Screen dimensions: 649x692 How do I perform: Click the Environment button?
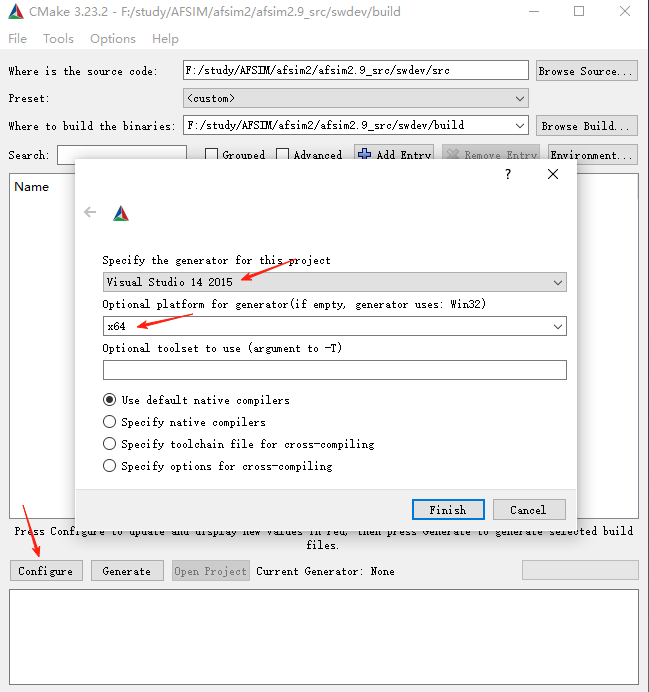tap(593, 154)
